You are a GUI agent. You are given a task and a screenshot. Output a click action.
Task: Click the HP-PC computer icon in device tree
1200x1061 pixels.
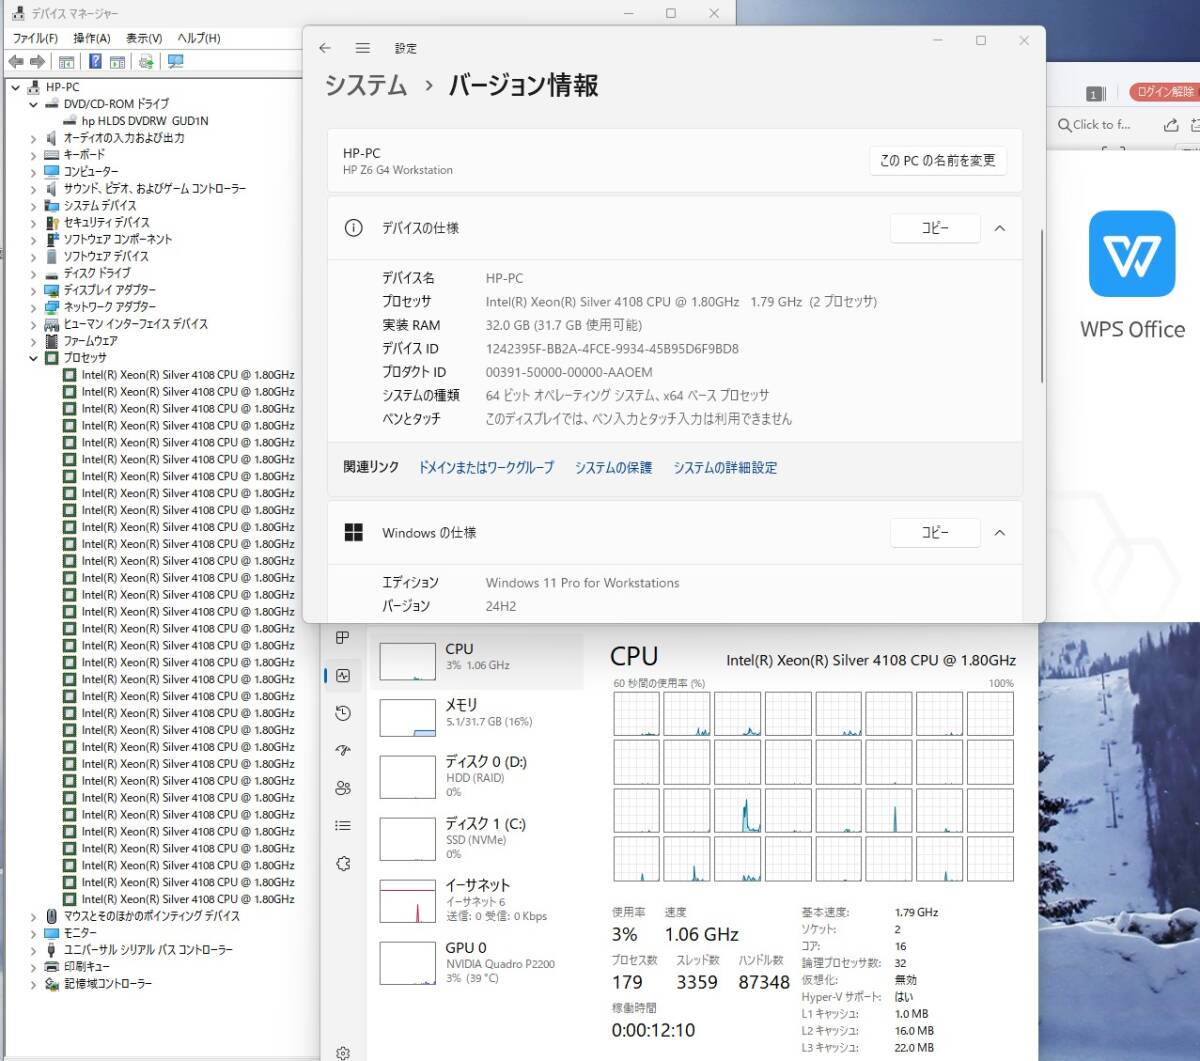35,87
